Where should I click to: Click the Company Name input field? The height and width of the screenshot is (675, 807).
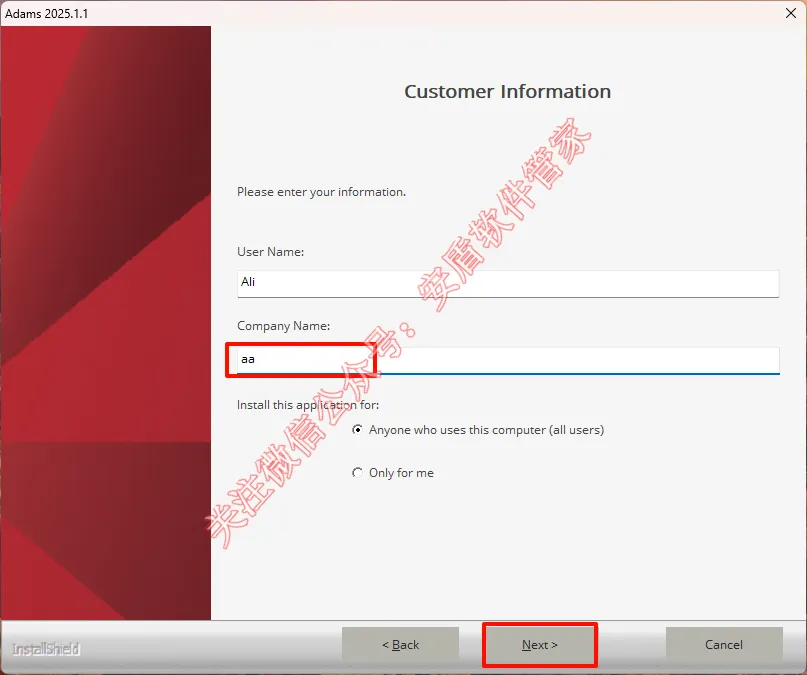click(x=508, y=360)
